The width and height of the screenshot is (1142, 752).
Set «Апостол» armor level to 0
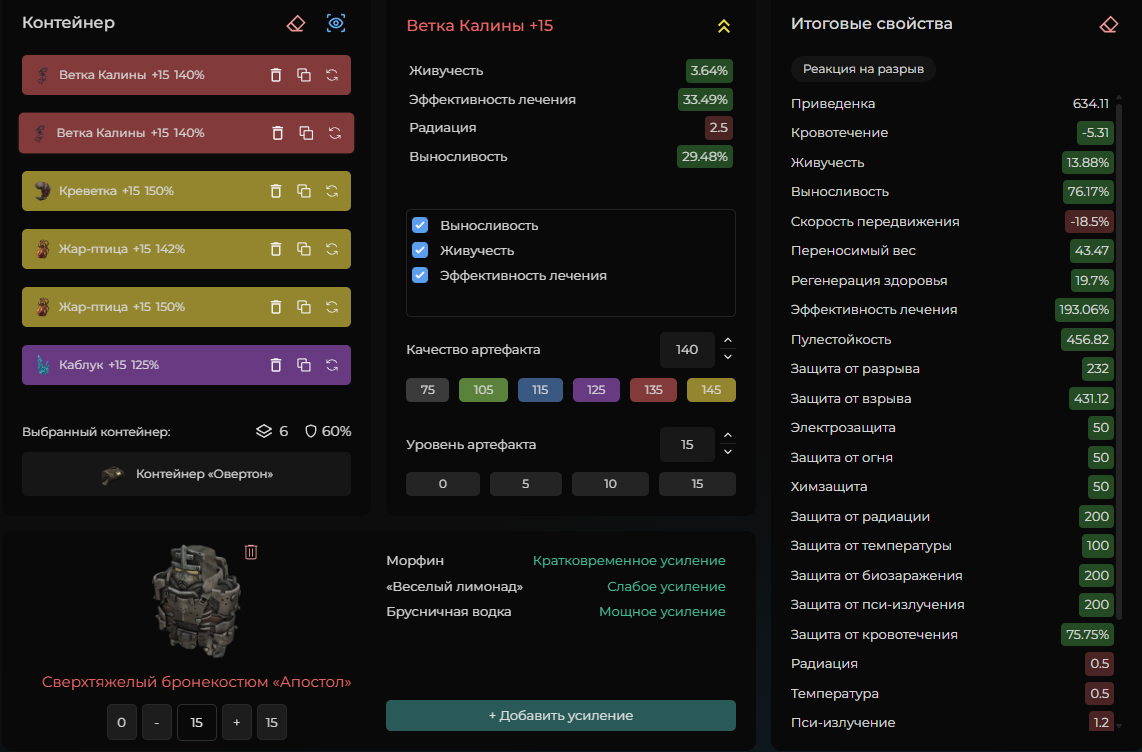pos(122,722)
